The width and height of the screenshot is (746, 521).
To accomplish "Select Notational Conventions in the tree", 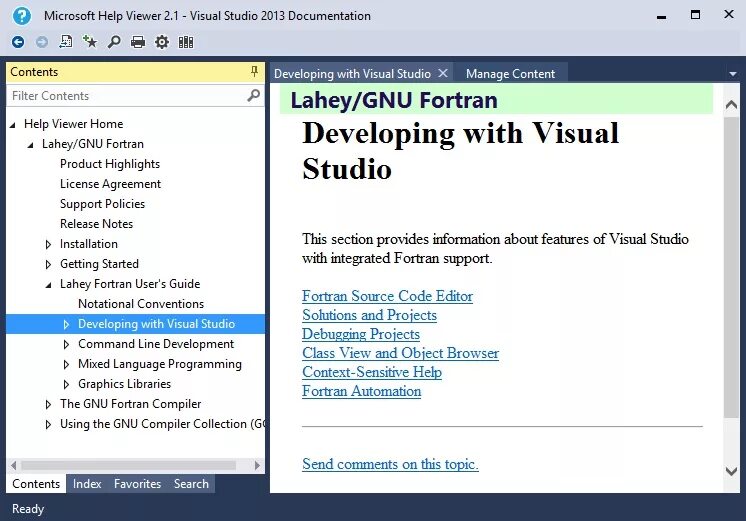I will pyautogui.click(x=141, y=304).
